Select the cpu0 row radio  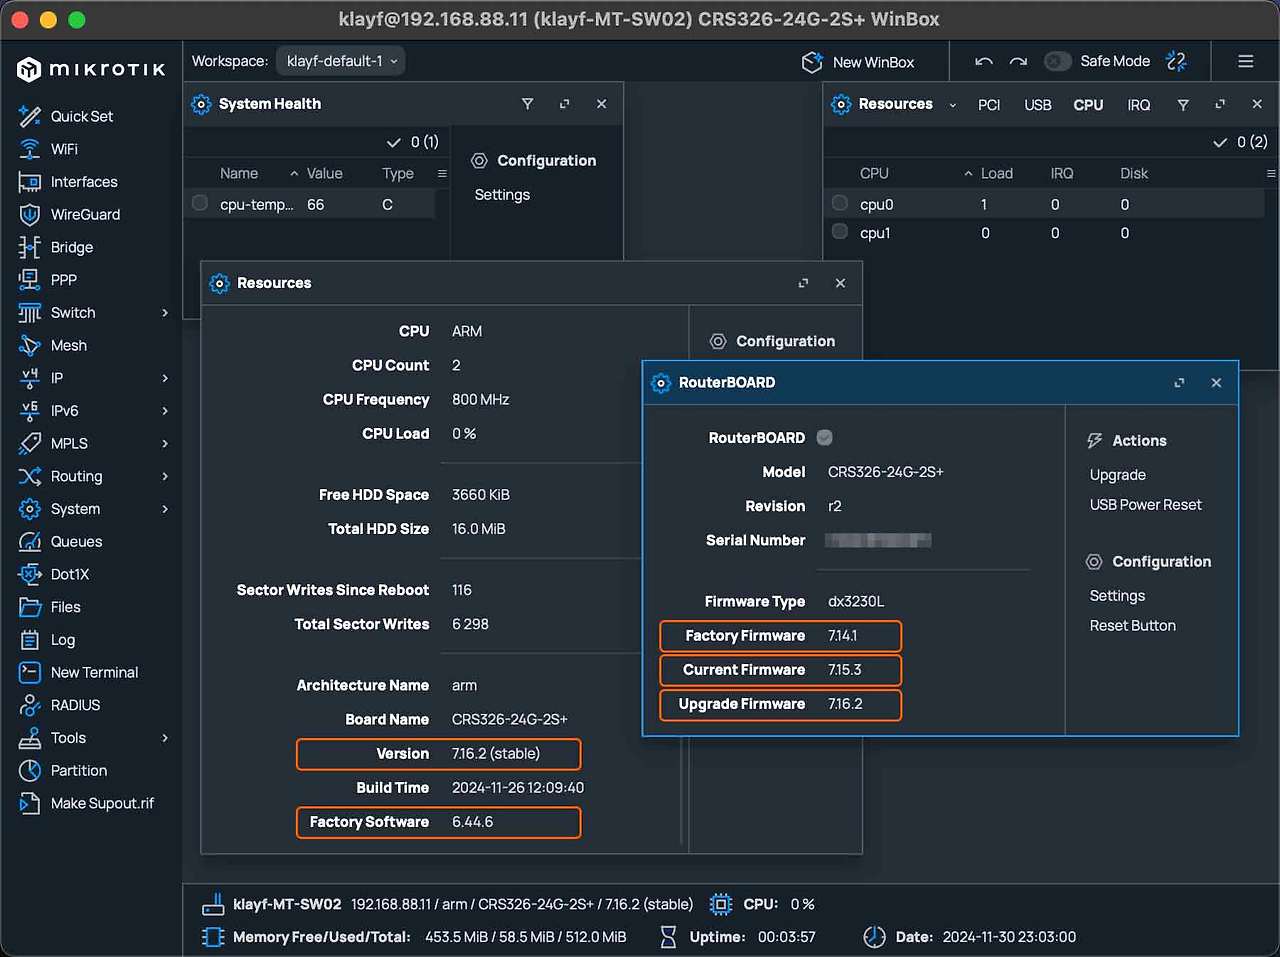pyautogui.click(x=840, y=203)
